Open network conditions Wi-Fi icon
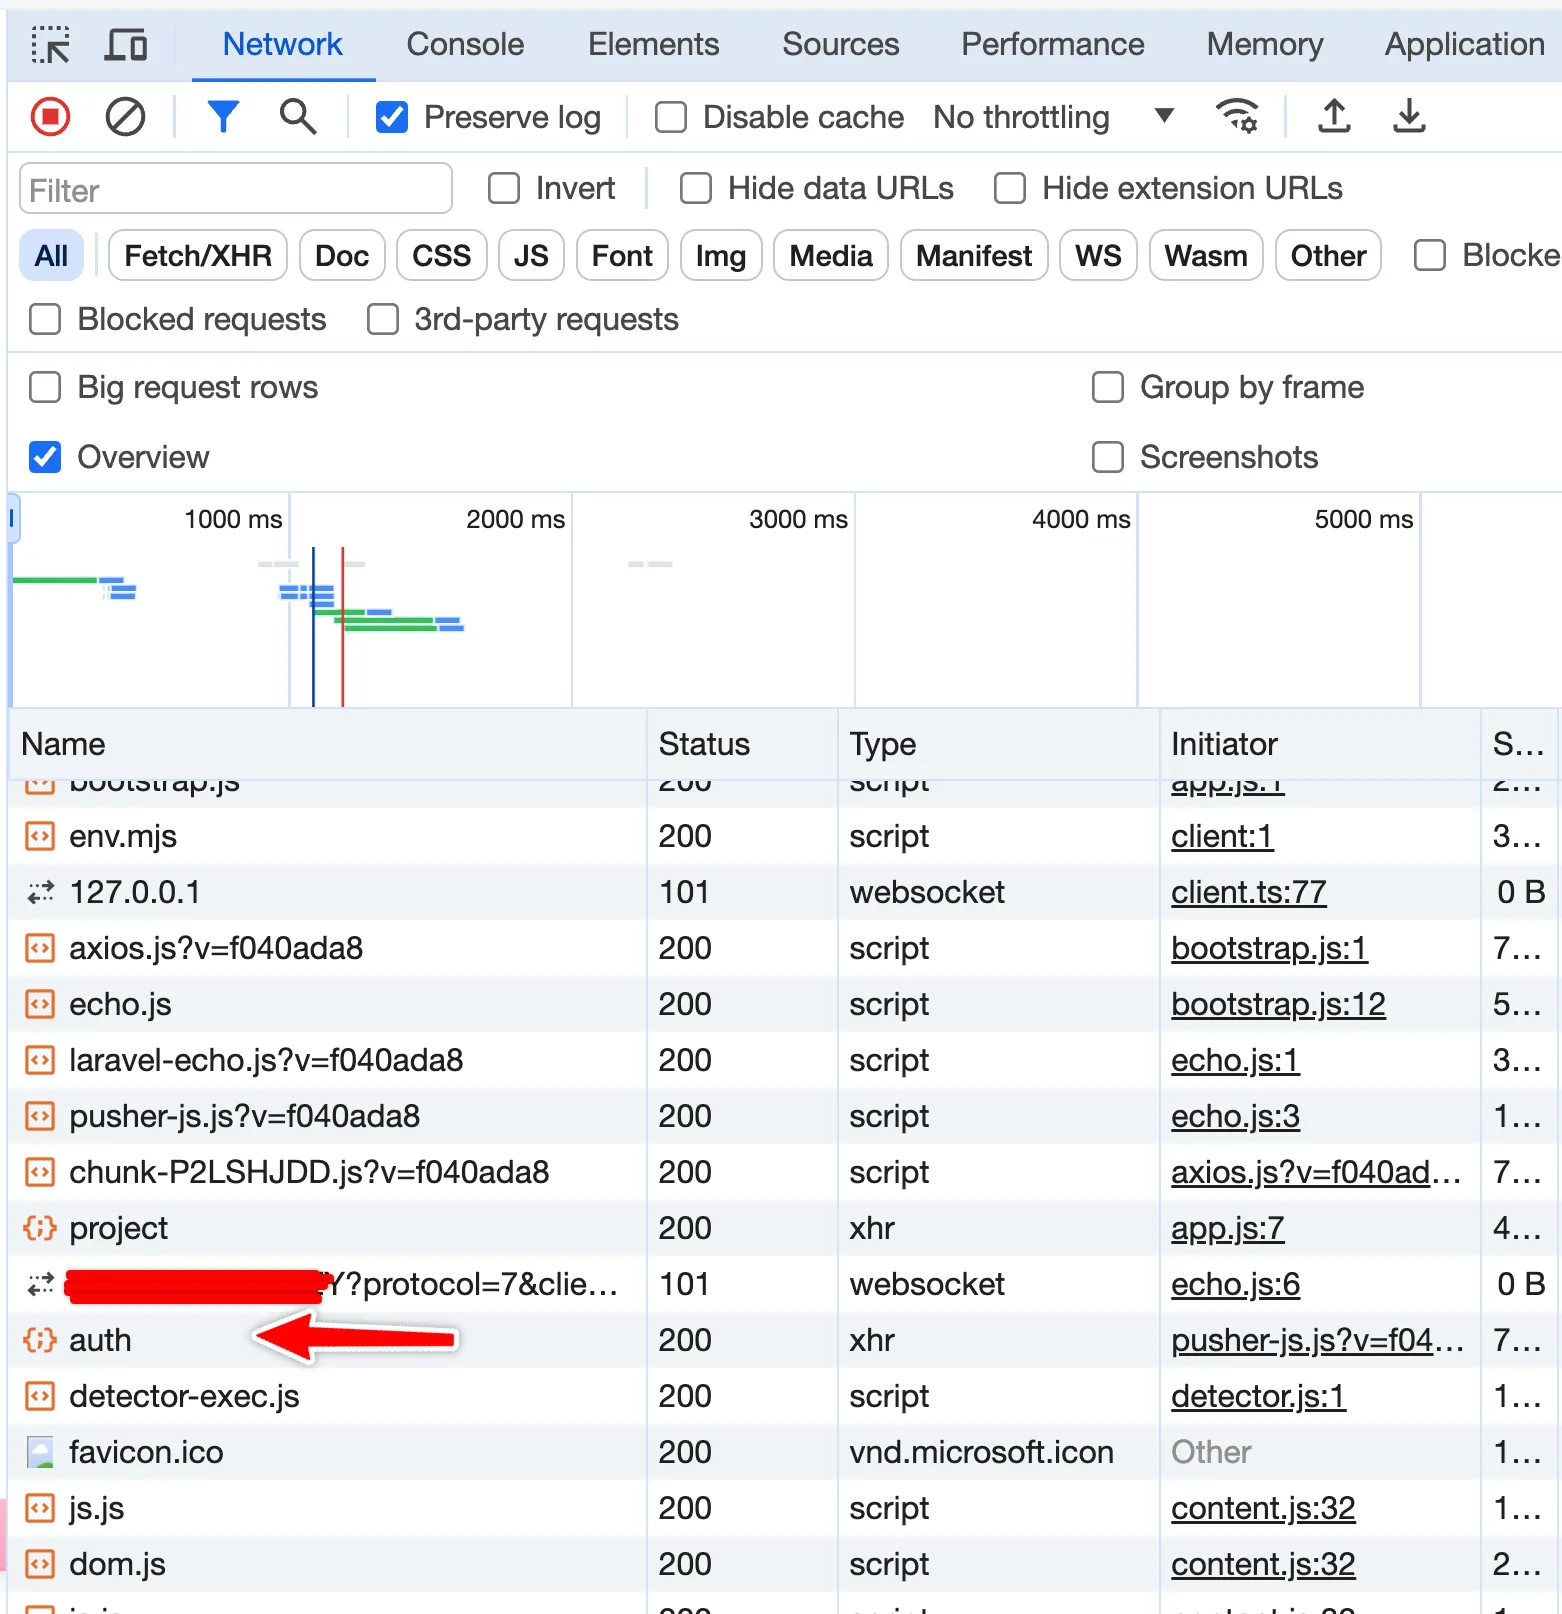Image resolution: width=1562 pixels, height=1614 pixels. click(x=1237, y=117)
